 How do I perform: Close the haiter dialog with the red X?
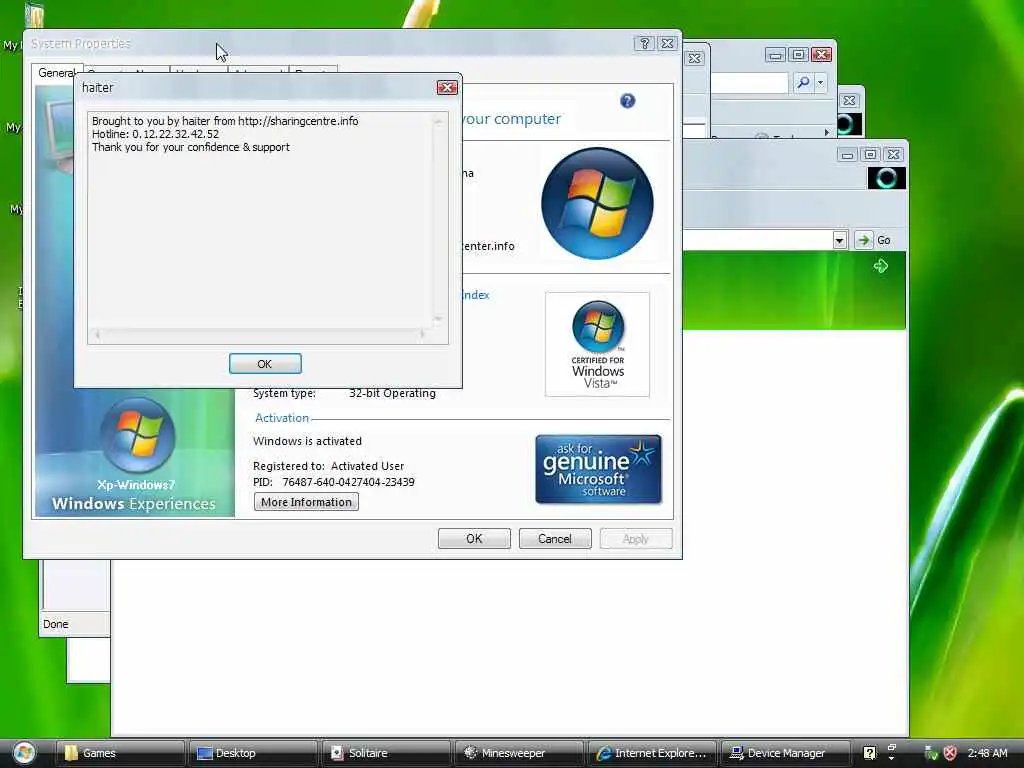point(447,88)
